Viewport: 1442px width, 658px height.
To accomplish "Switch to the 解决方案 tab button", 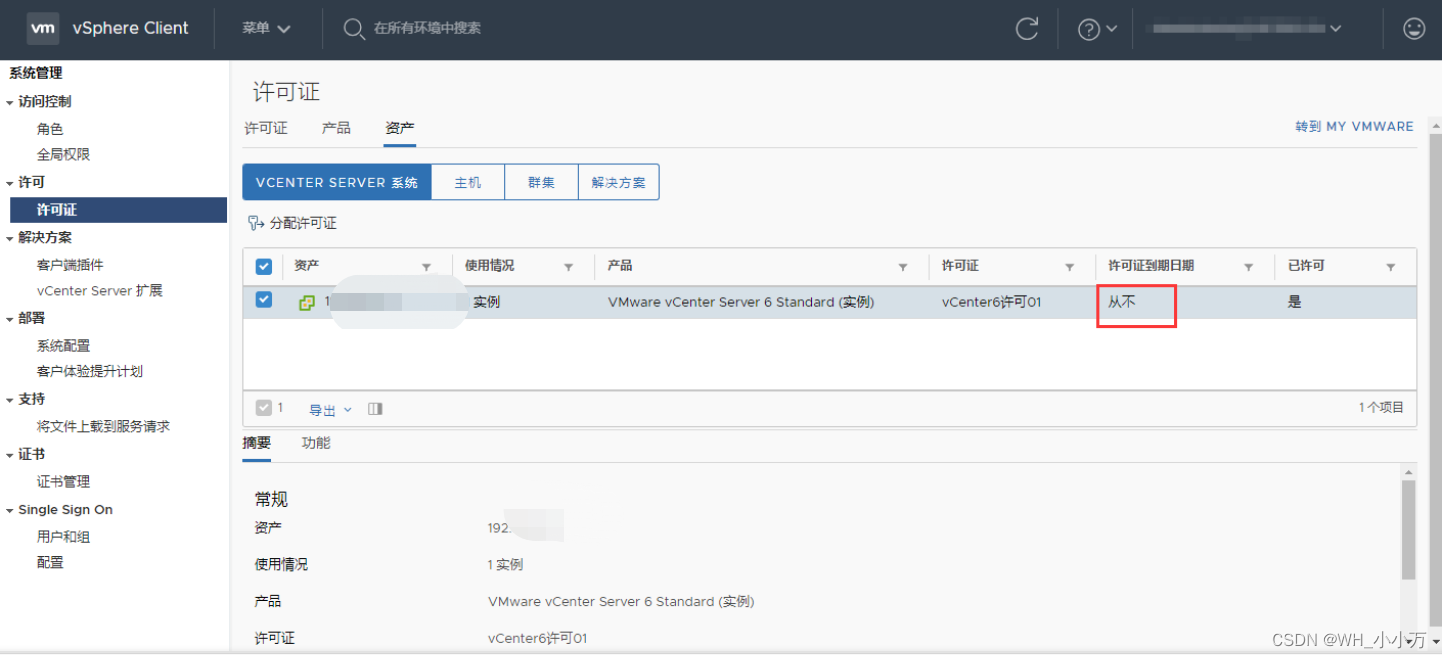I will pyautogui.click(x=619, y=182).
